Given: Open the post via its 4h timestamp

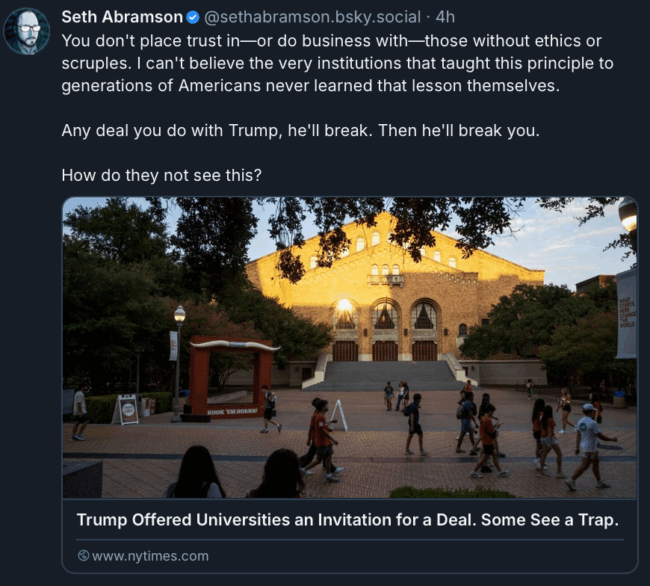Looking at the screenshot, I should coord(445,17).
